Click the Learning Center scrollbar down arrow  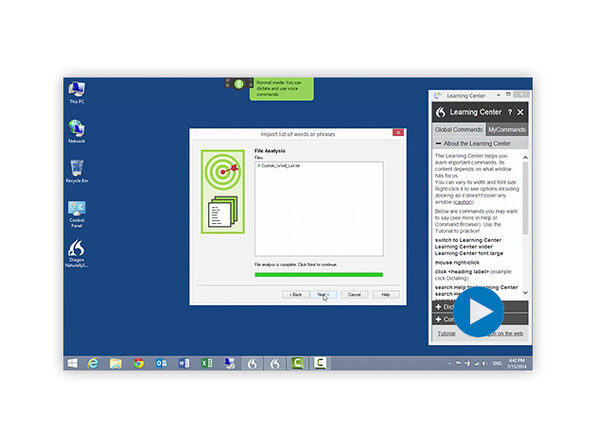click(525, 293)
